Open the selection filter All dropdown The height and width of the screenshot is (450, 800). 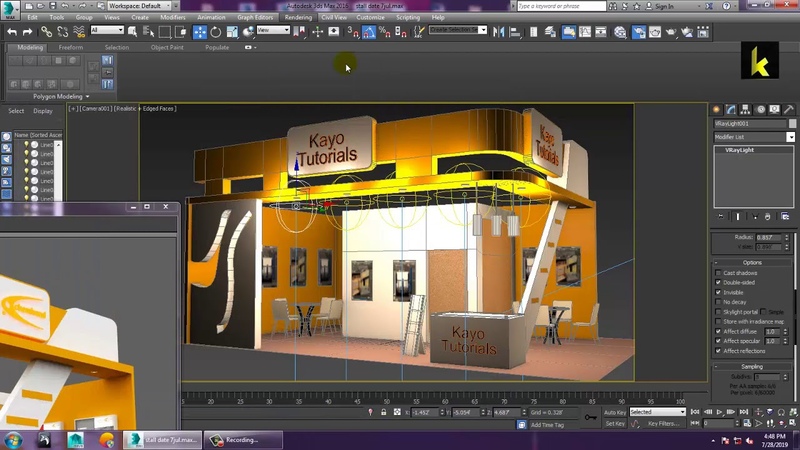tap(107, 30)
